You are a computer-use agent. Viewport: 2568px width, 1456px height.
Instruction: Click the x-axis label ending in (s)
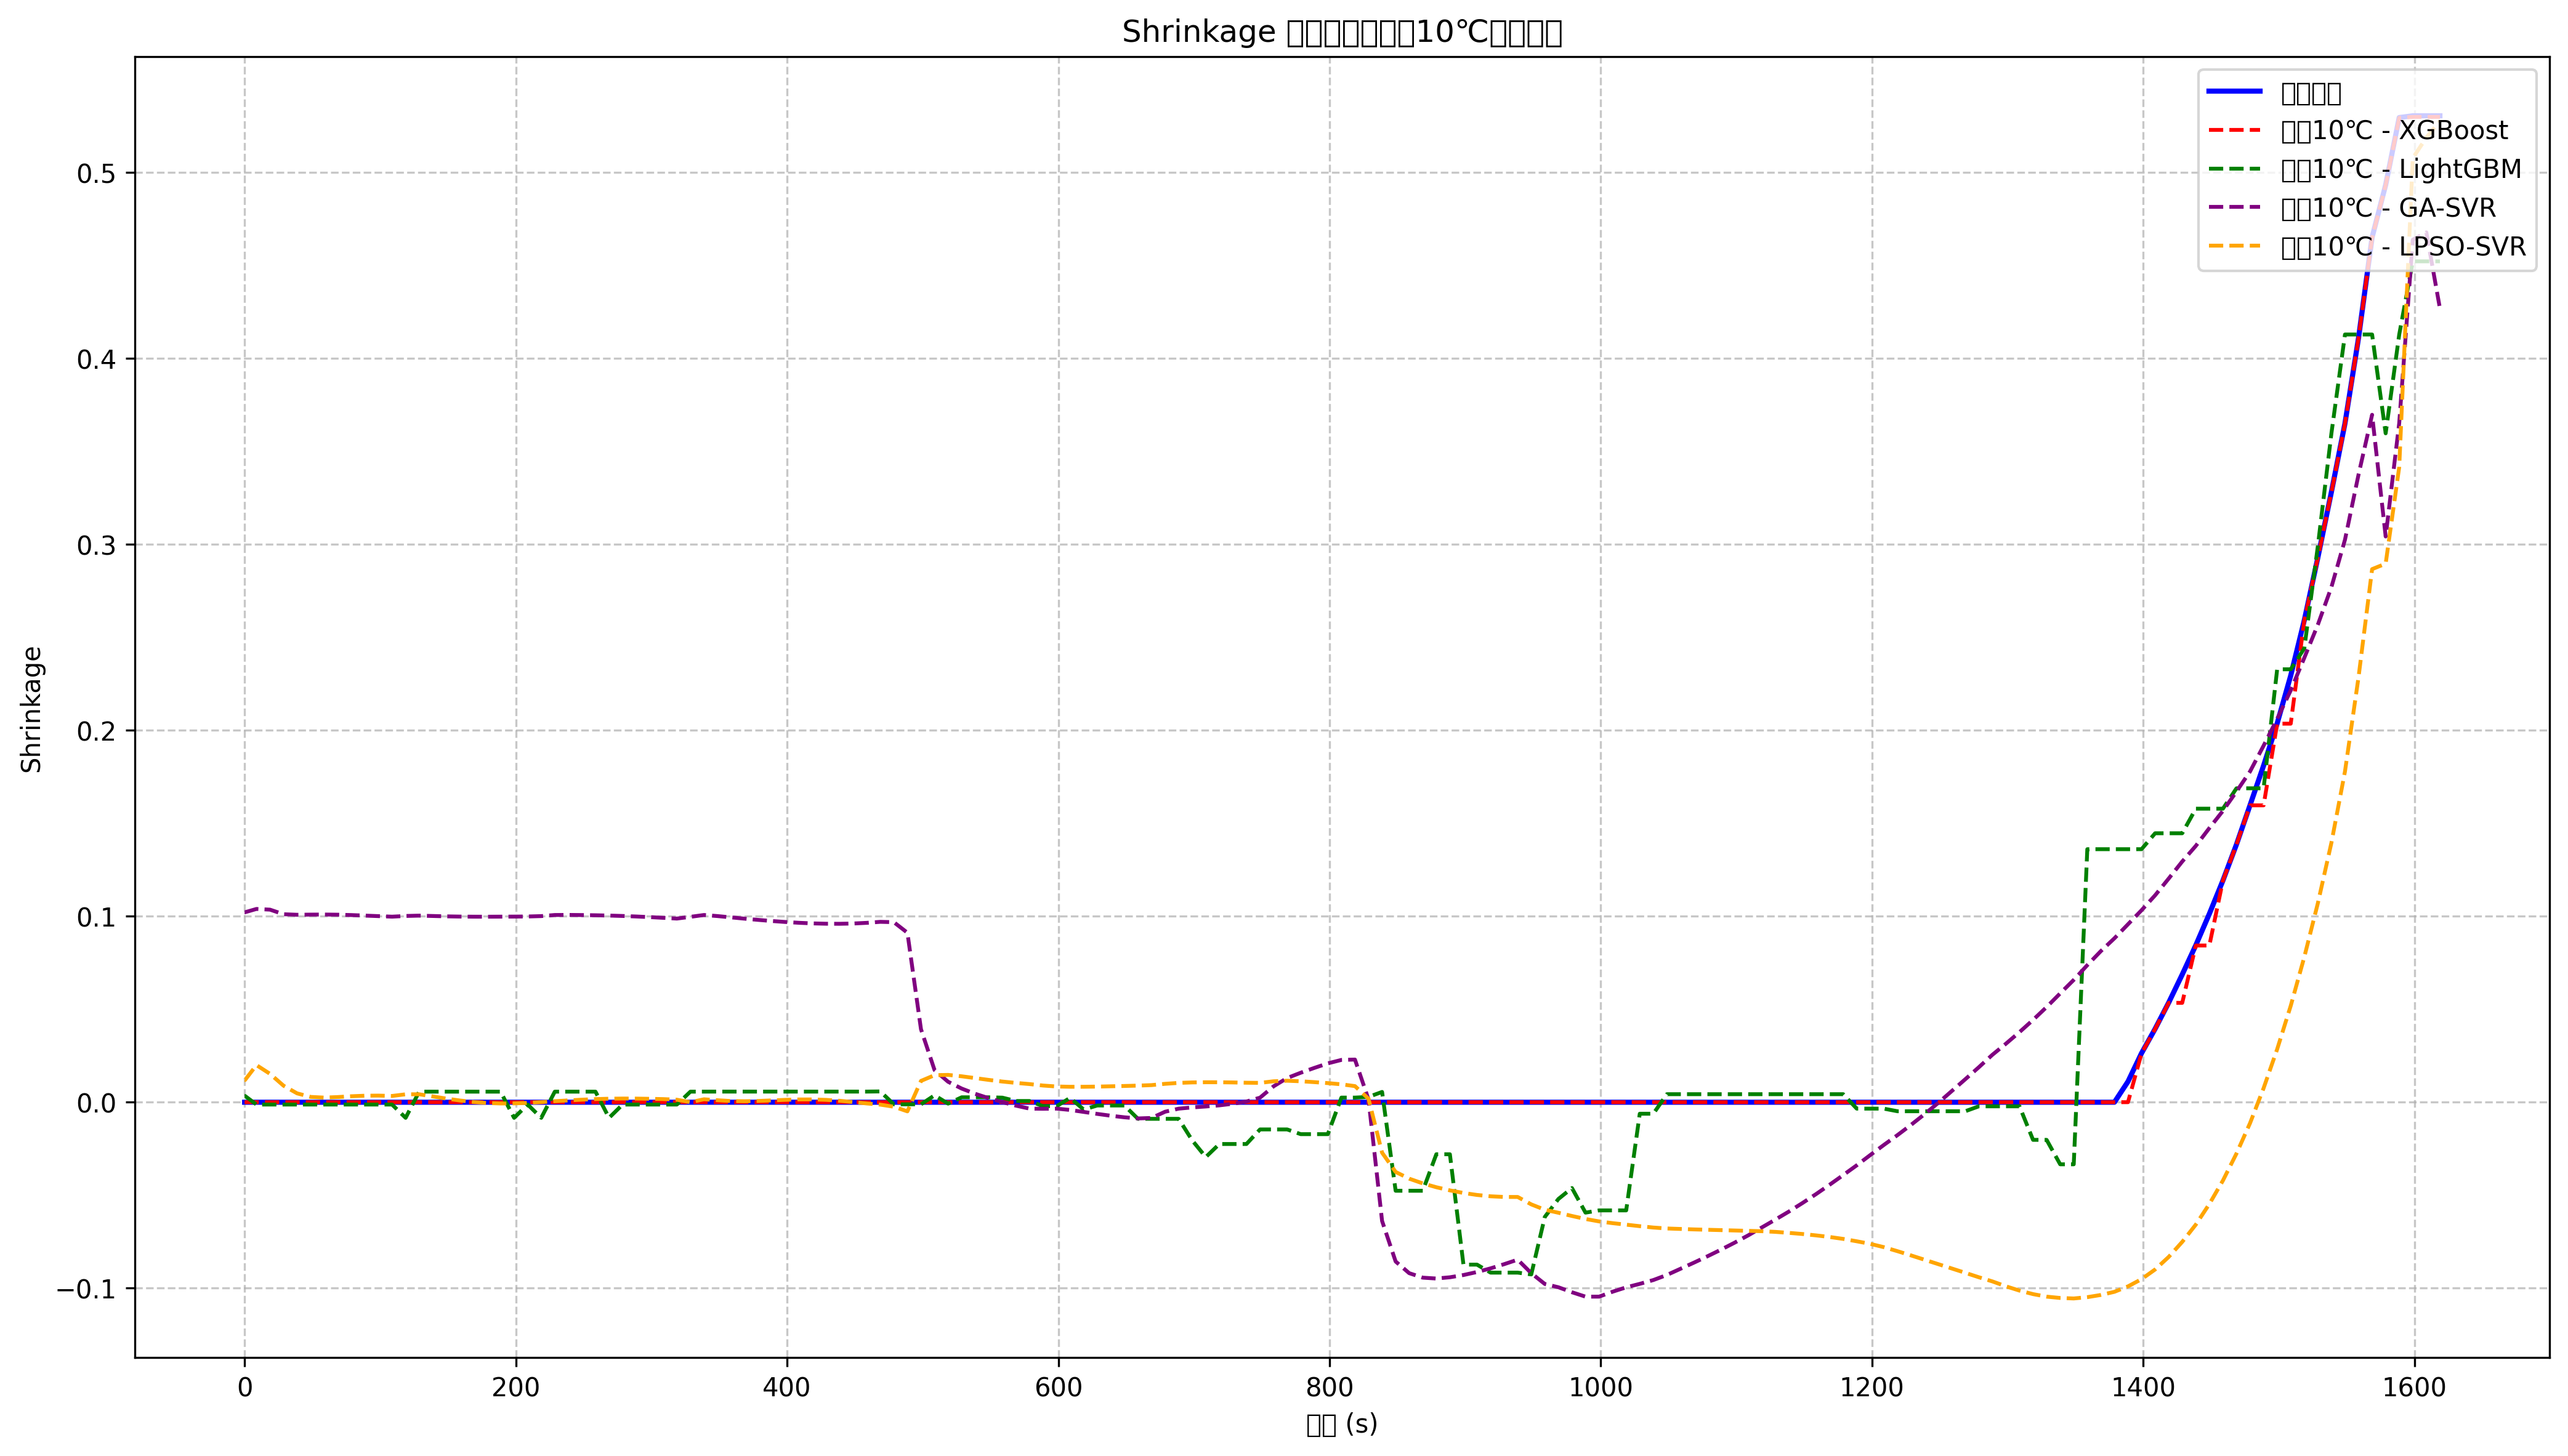(x=1341, y=1425)
